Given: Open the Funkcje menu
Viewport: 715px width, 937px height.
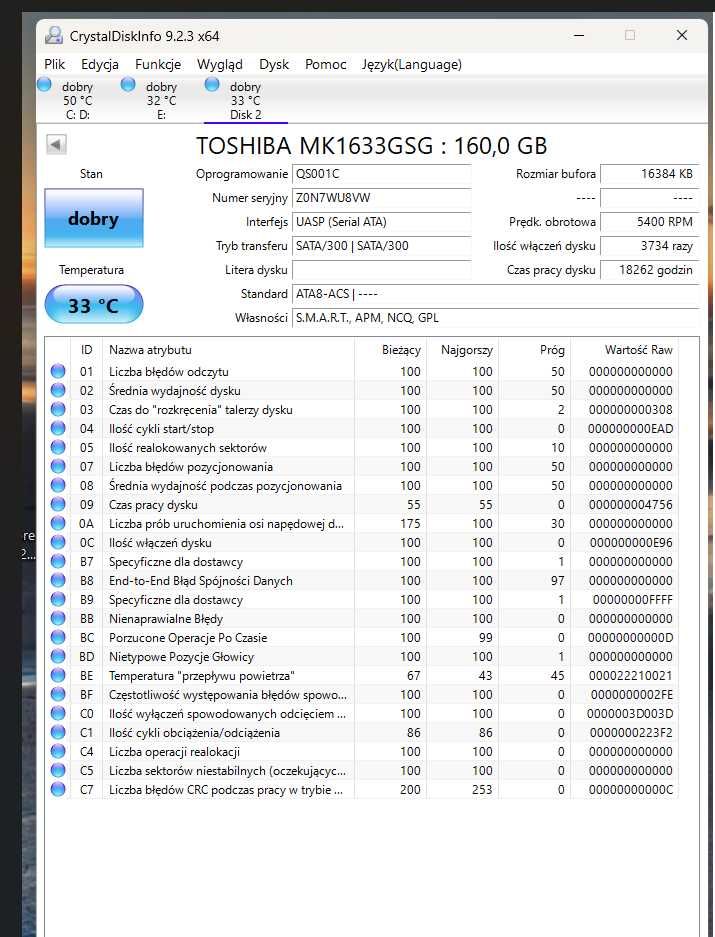Looking at the screenshot, I should point(158,64).
